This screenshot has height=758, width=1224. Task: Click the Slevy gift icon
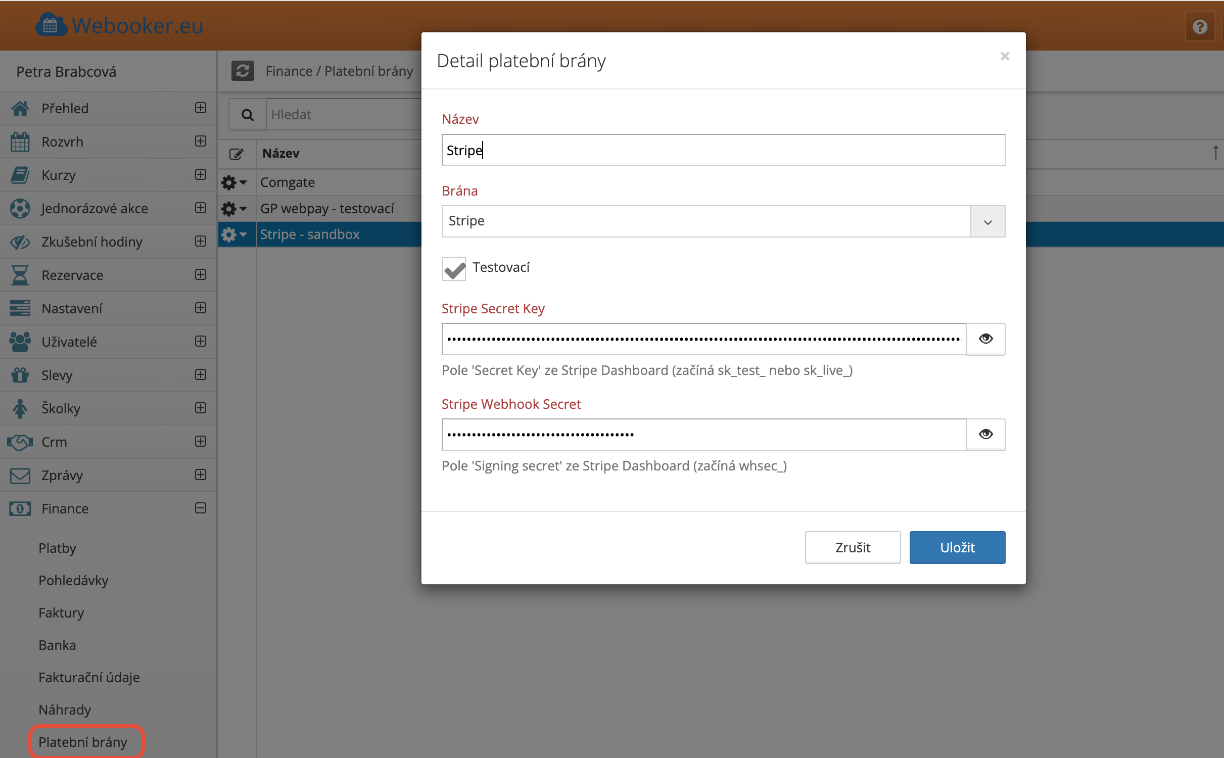pos(20,376)
